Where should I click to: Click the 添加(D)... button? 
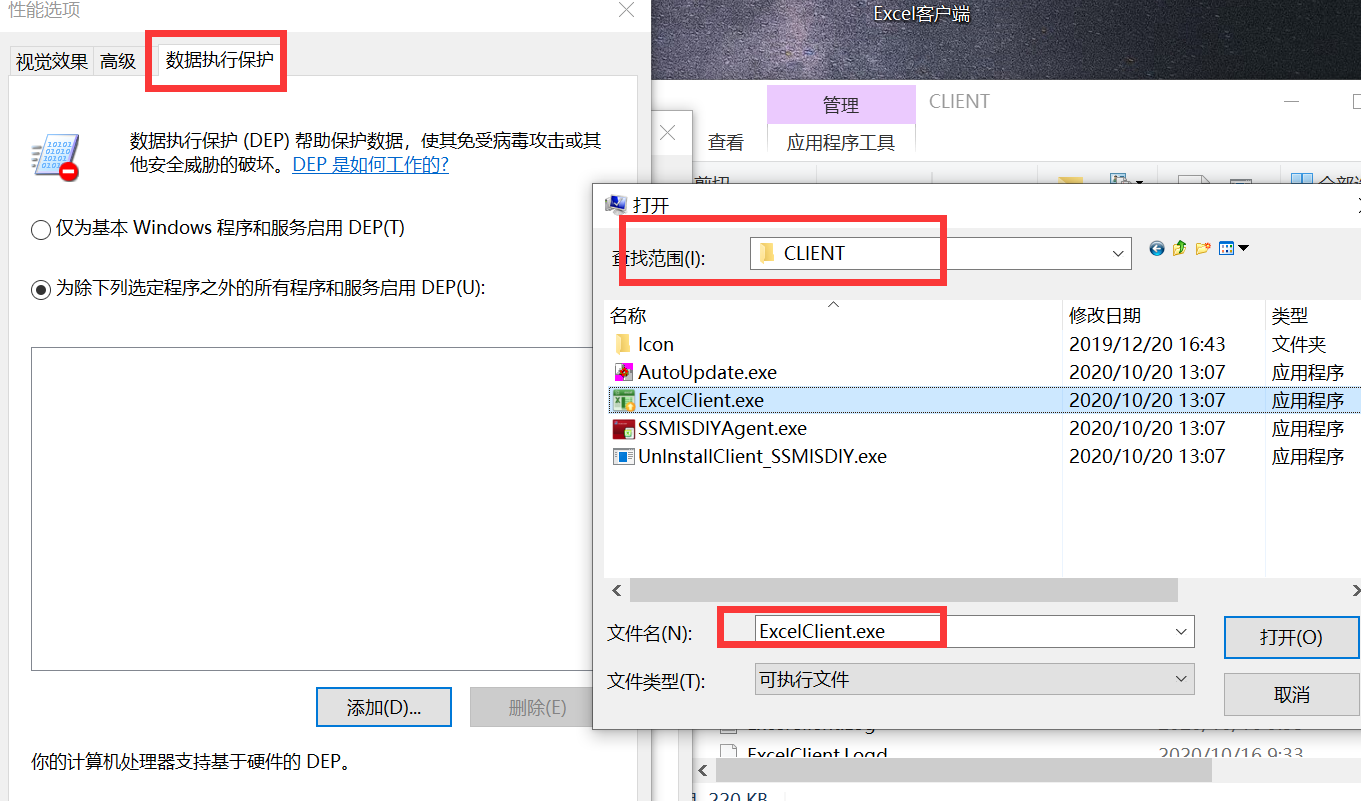pyautogui.click(x=384, y=707)
